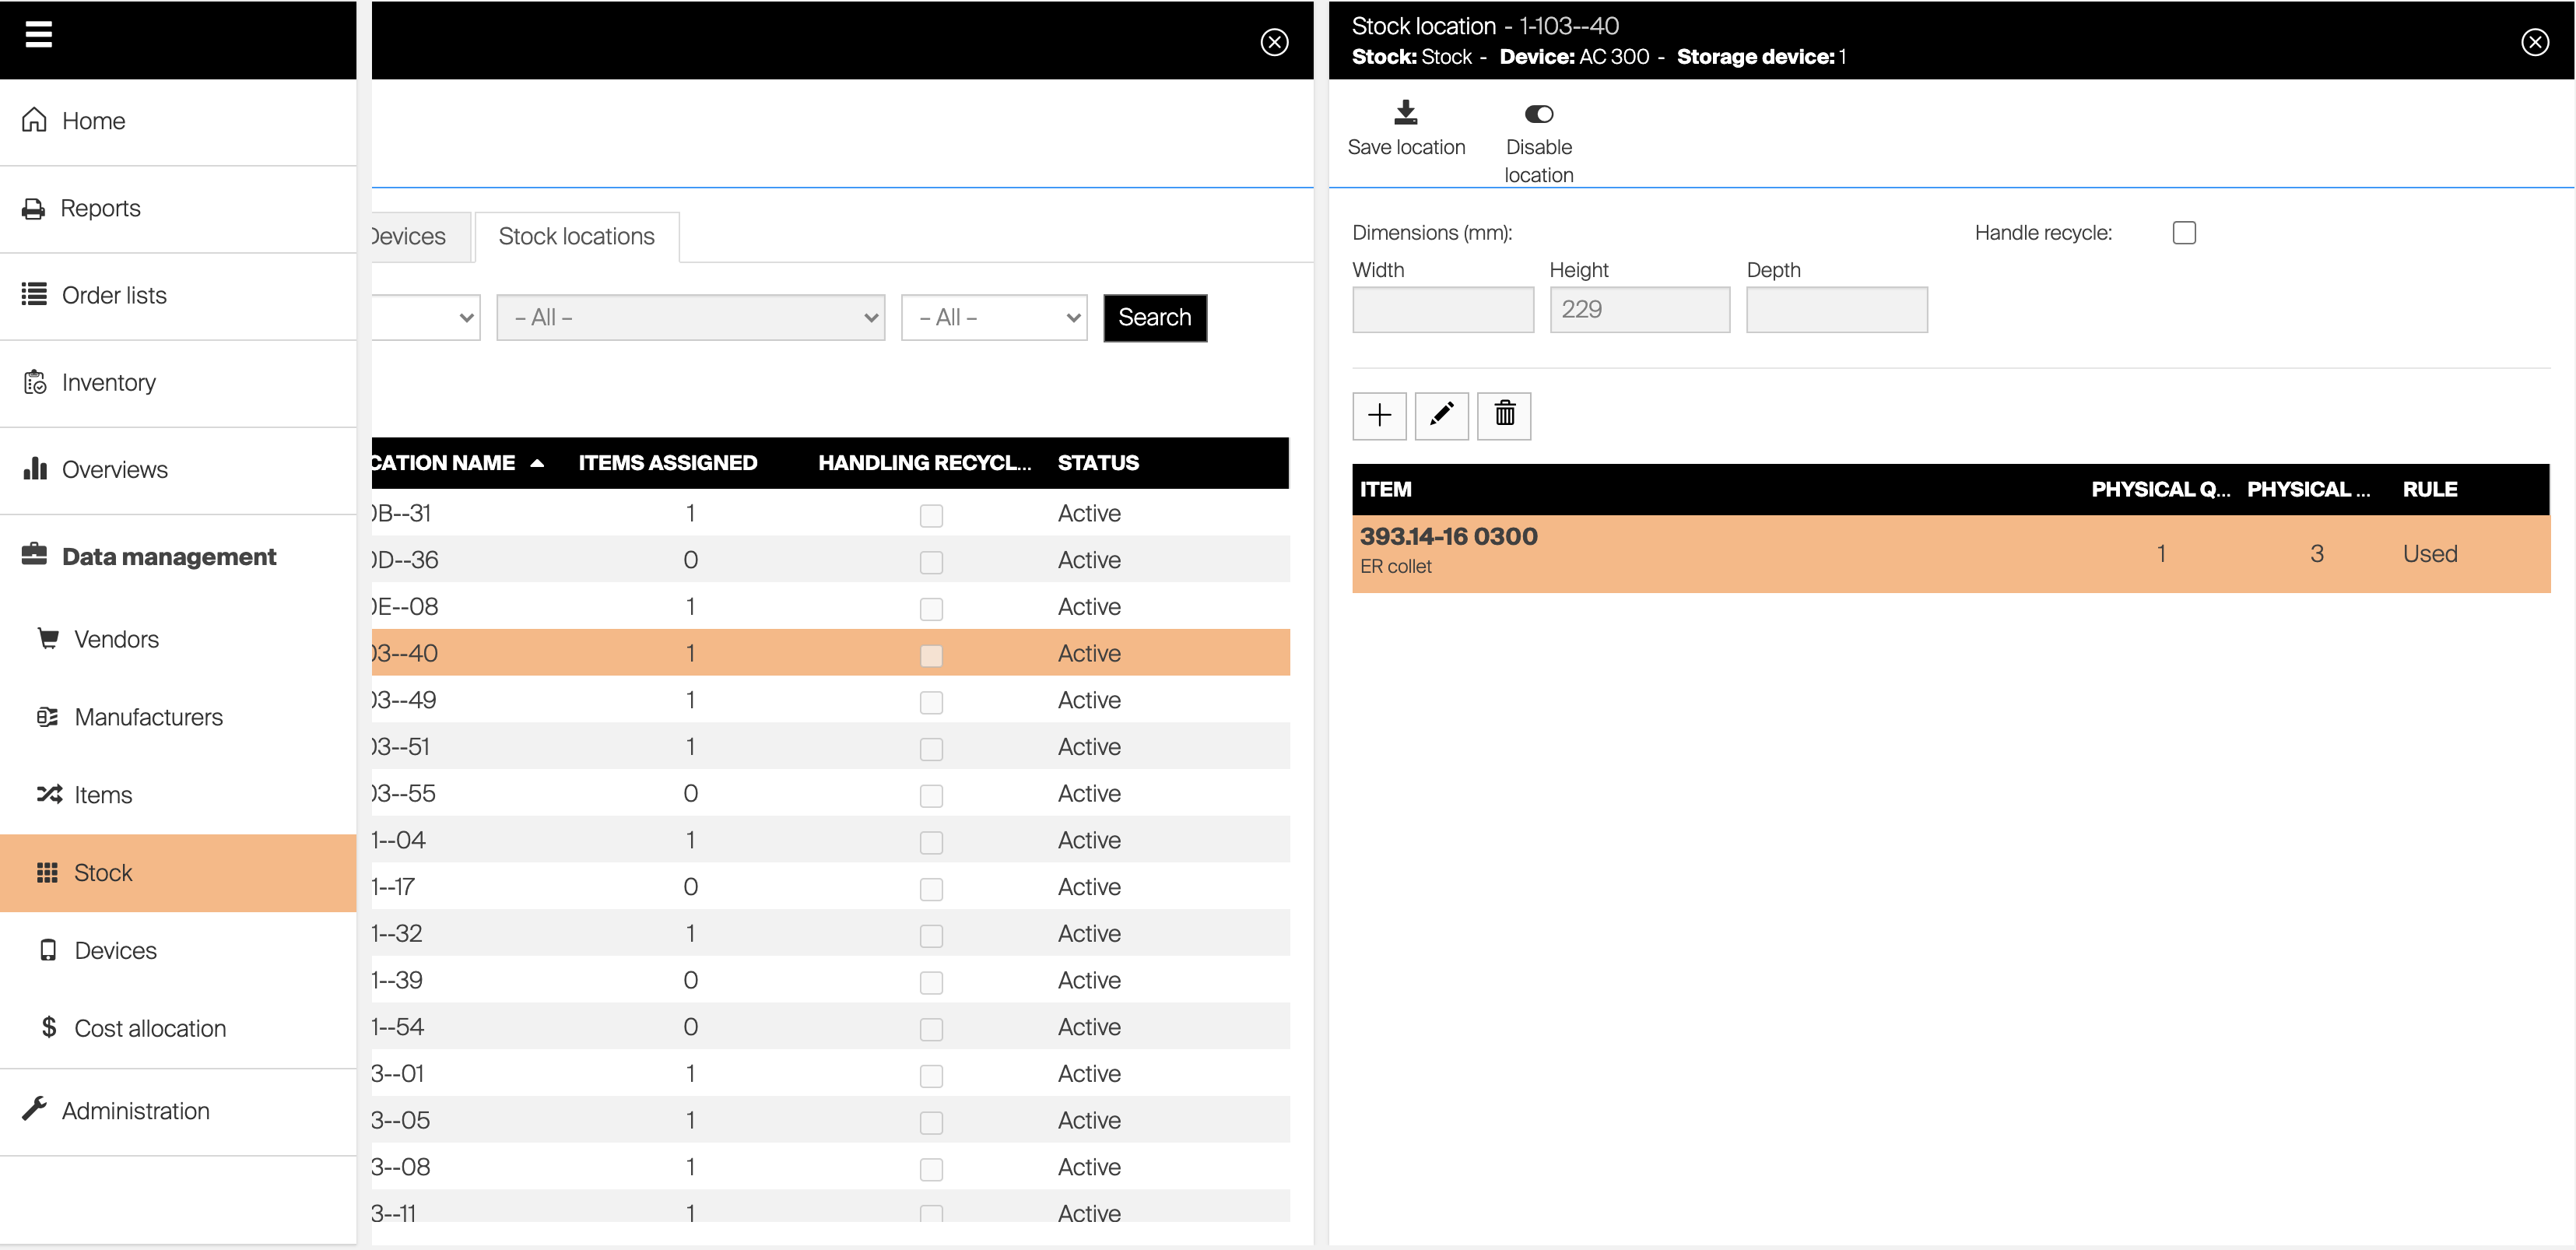This screenshot has height=1250, width=2576.
Task: Open Cost allocation in the sidebar
Action: tap(150, 1028)
